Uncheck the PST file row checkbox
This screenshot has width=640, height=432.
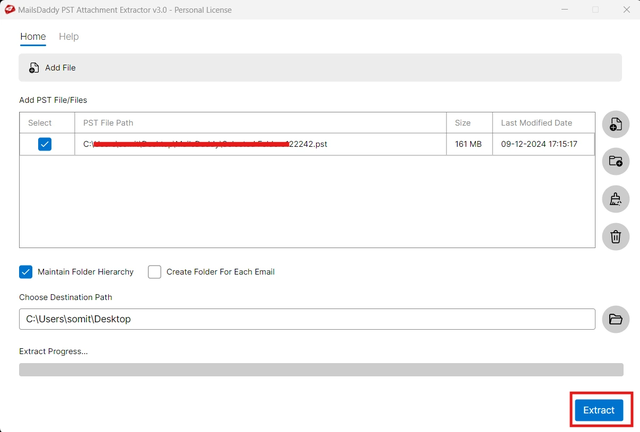(x=45, y=144)
